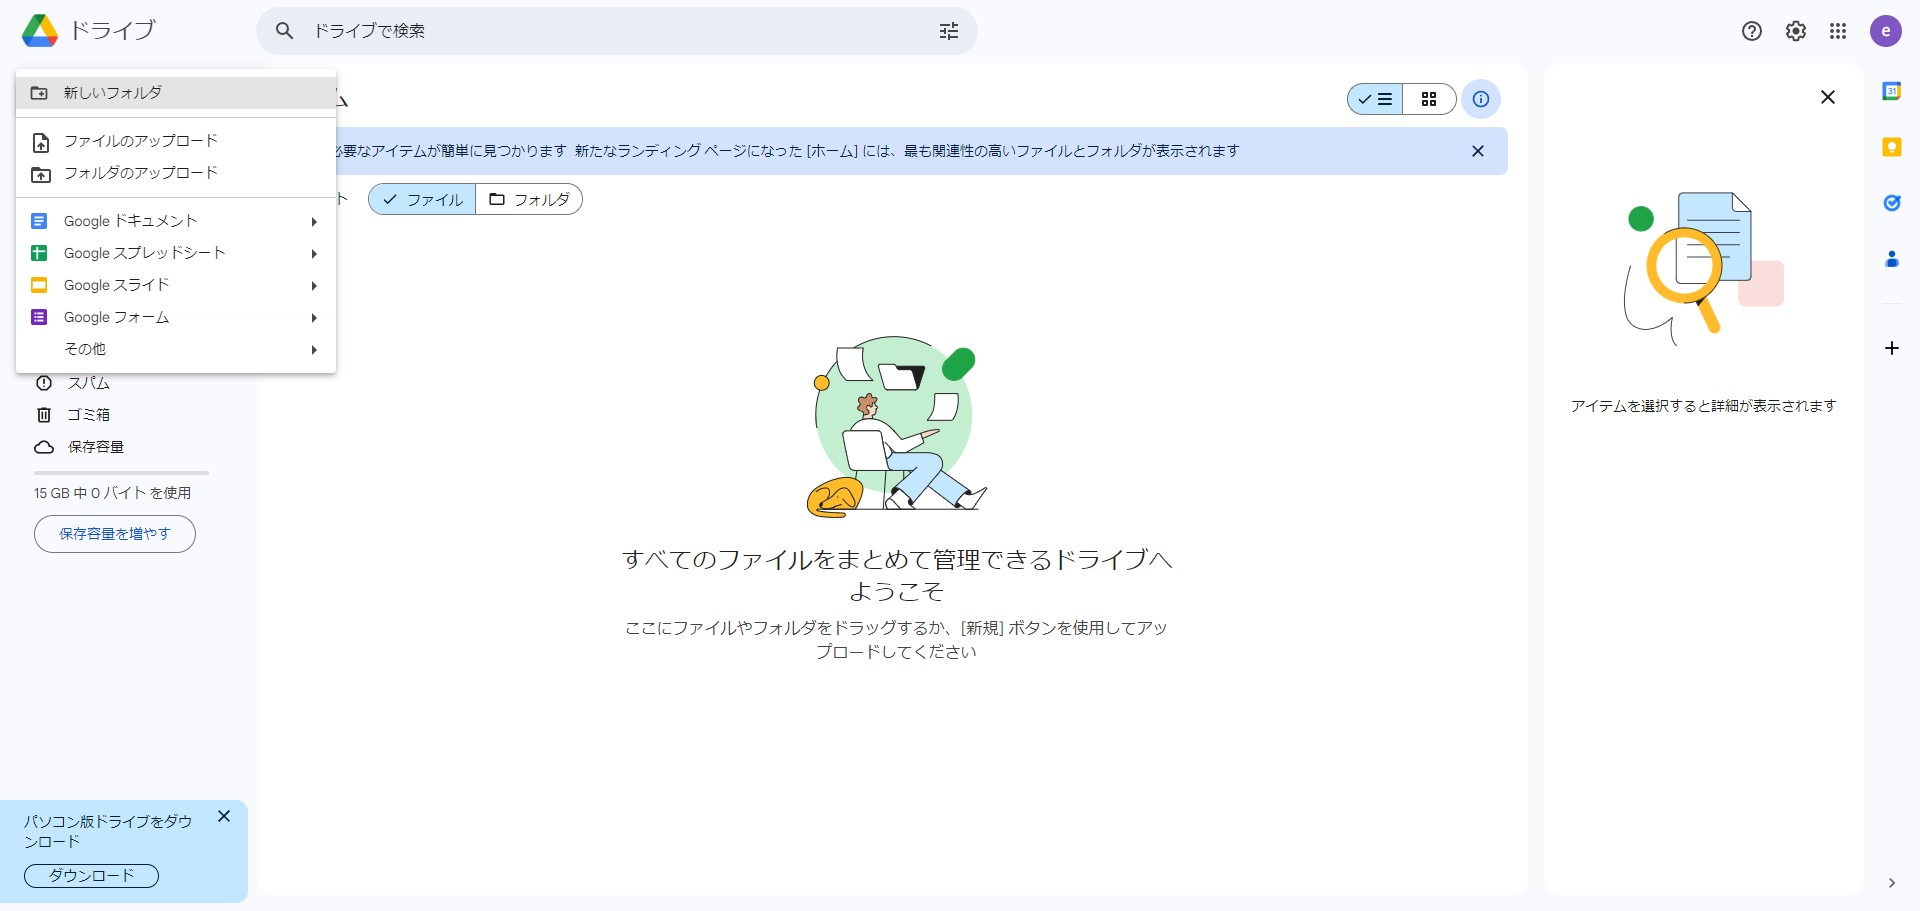This screenshot has height=911, width=1920.
Task: Click the yellow Slides icon
Action: click(x=40, y=285)
